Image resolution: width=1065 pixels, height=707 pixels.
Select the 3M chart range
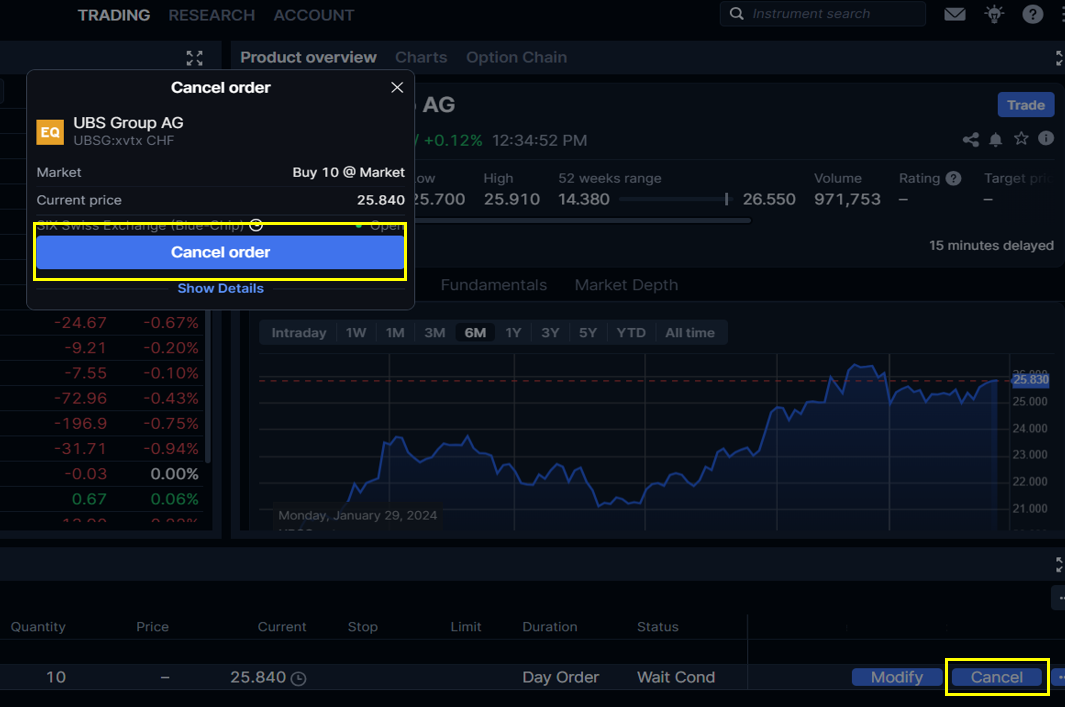coord(435,333)
